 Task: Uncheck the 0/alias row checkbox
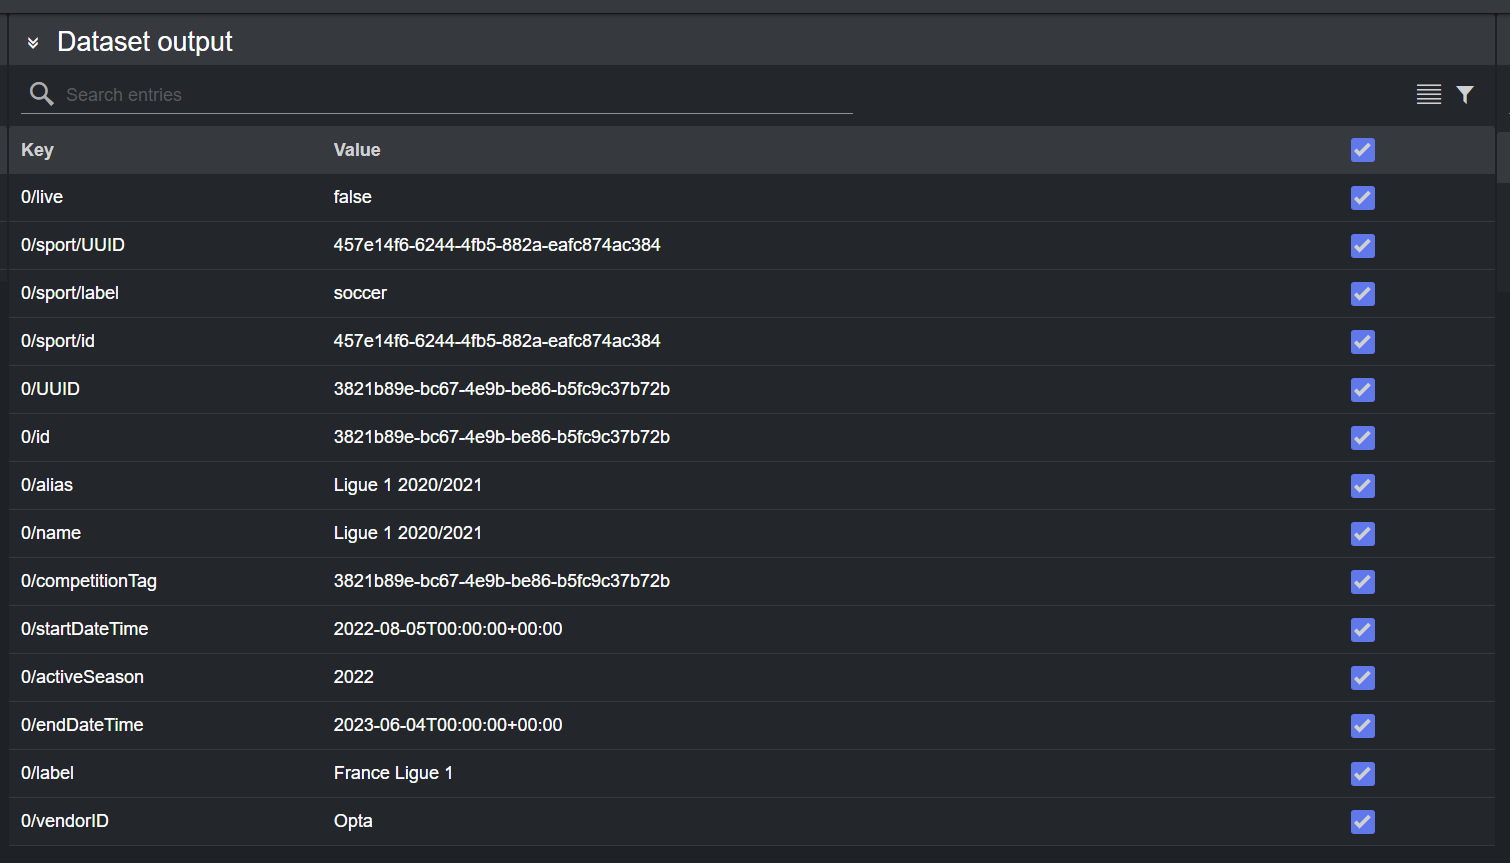[x=1362, y=486]
